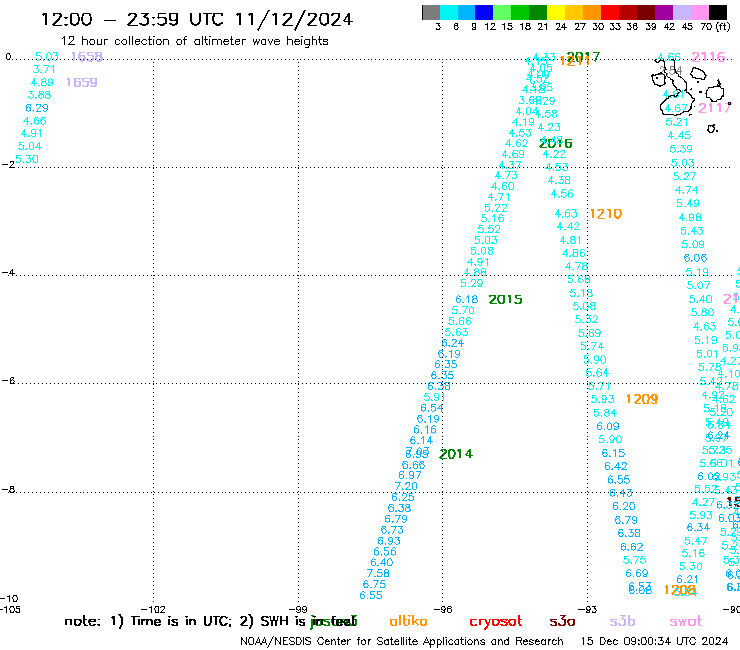Click longitude axis label -99
Viewport: 740px width, 650px height.
[x=298, y=609]
